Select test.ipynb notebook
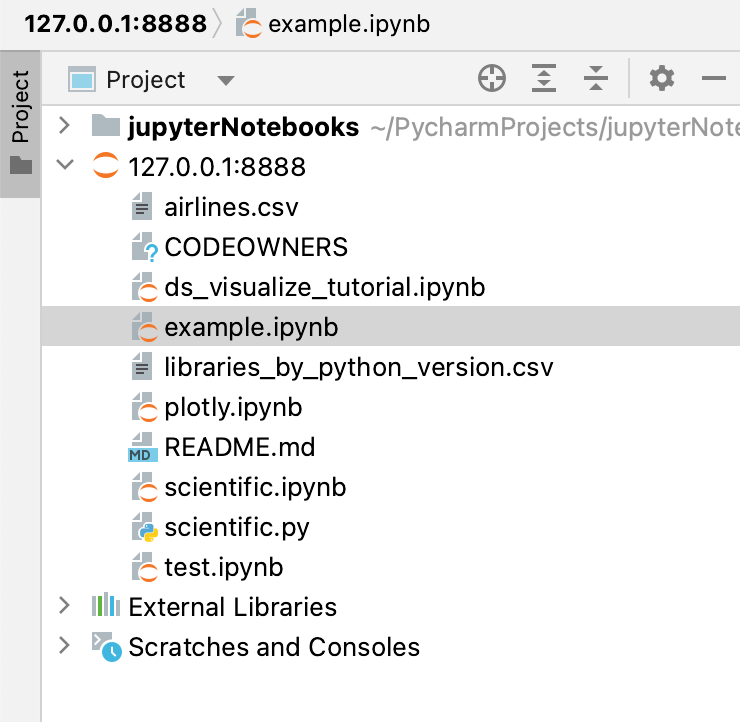The image size is (740, 722). (224, 568)
